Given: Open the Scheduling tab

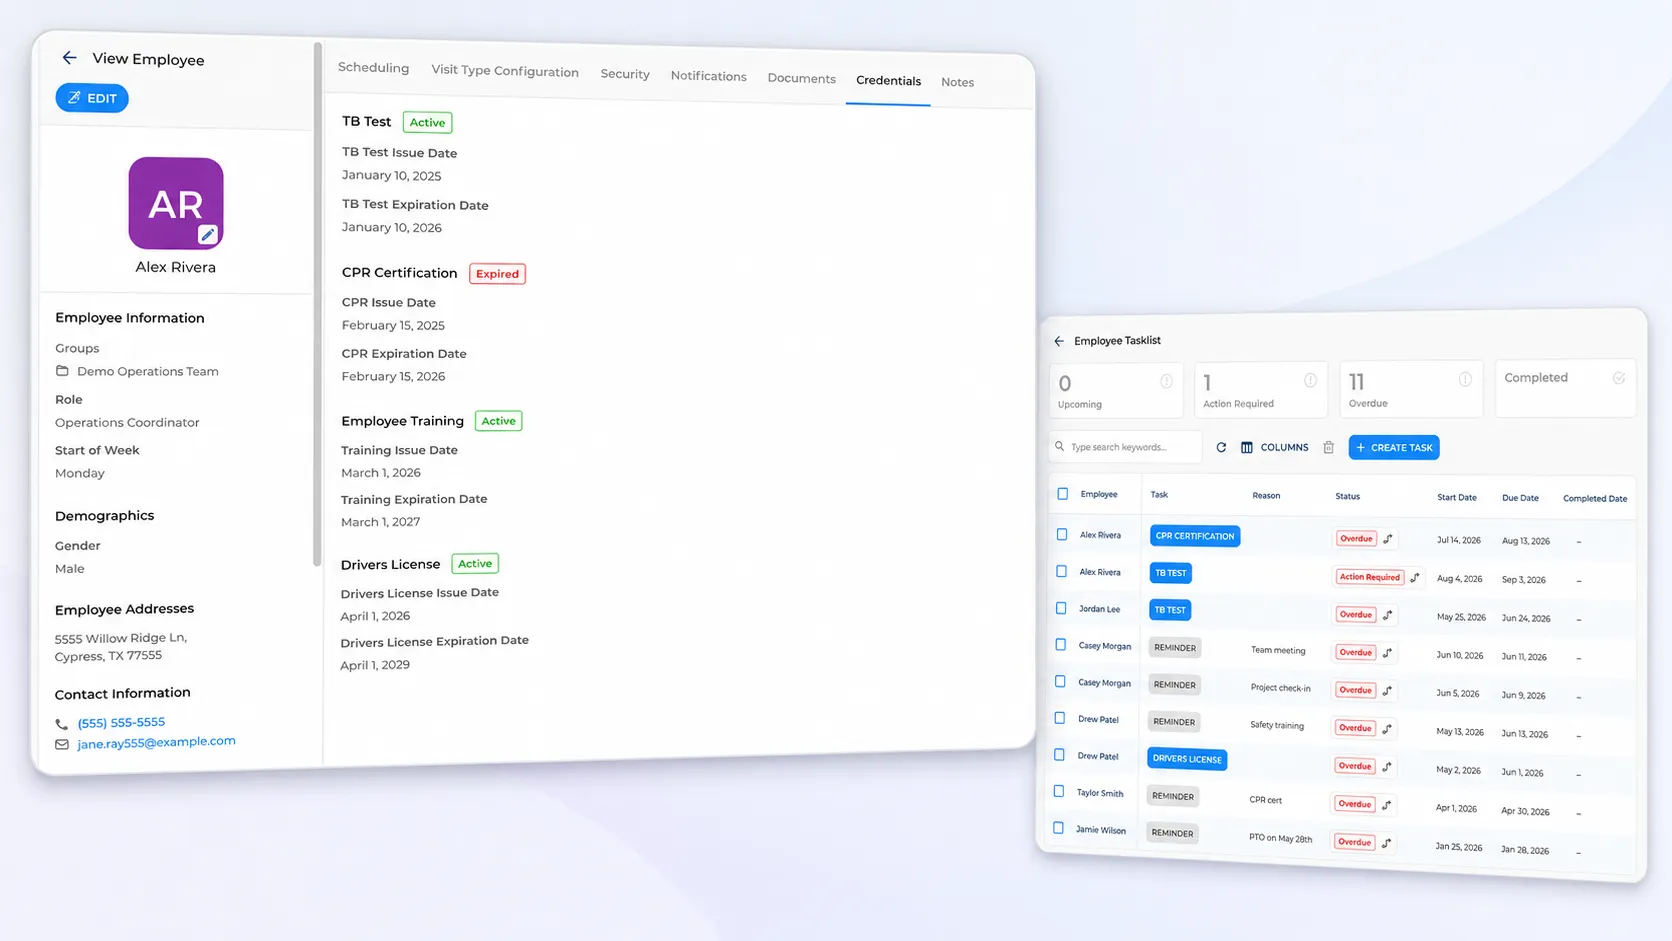Looking at the screenshot, I should [x=373, y=68].
